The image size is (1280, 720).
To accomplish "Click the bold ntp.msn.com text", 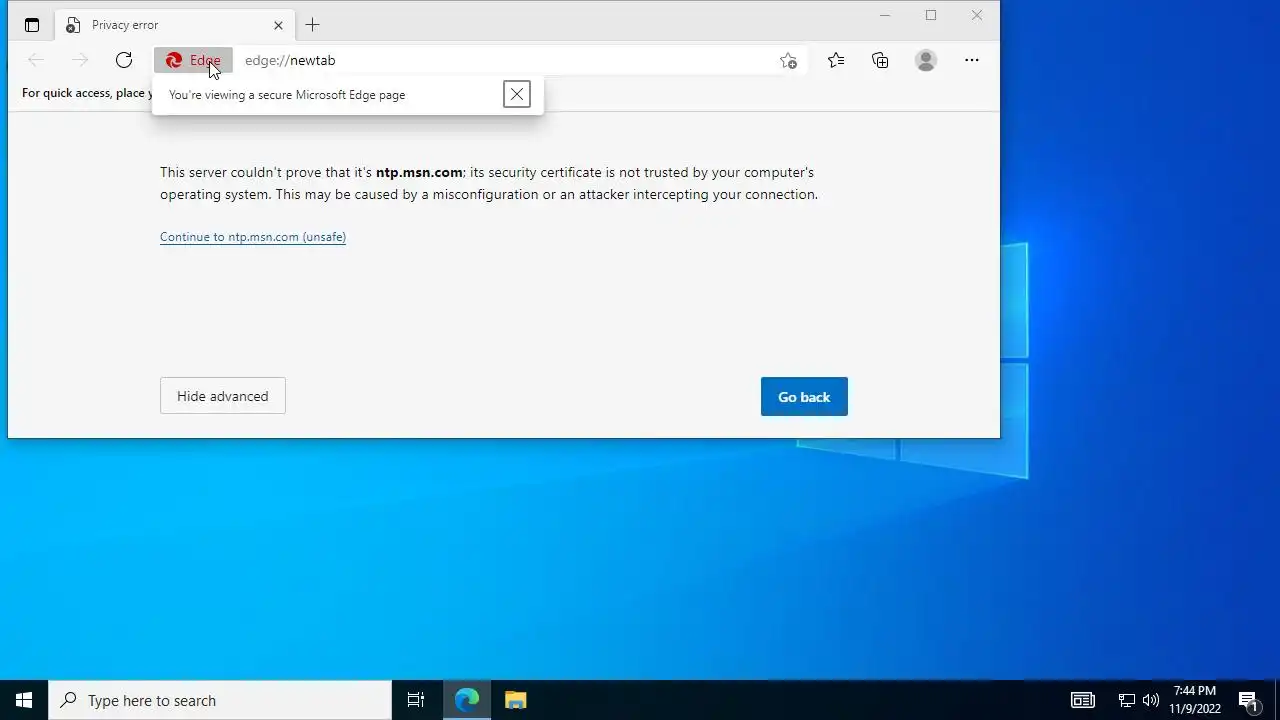I will pyautogui.click(x=419, y=172).
